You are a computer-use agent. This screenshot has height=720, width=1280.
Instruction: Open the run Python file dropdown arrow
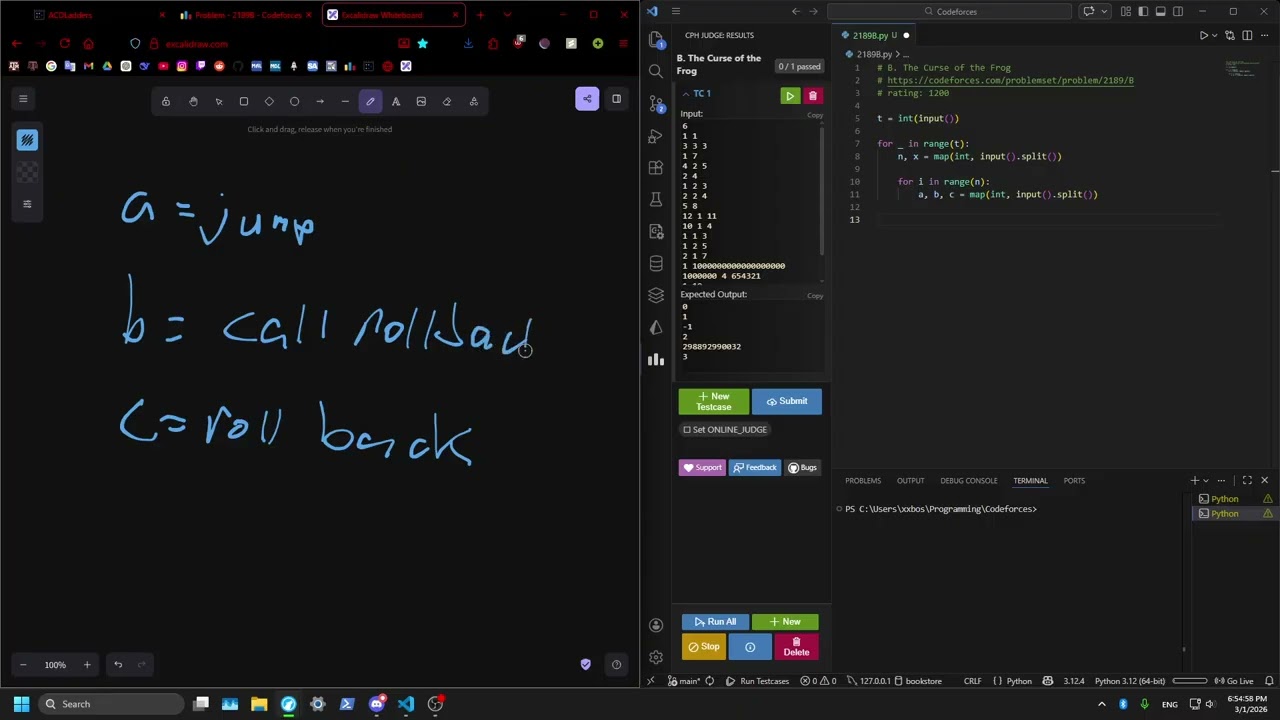tap(1216, 35)
